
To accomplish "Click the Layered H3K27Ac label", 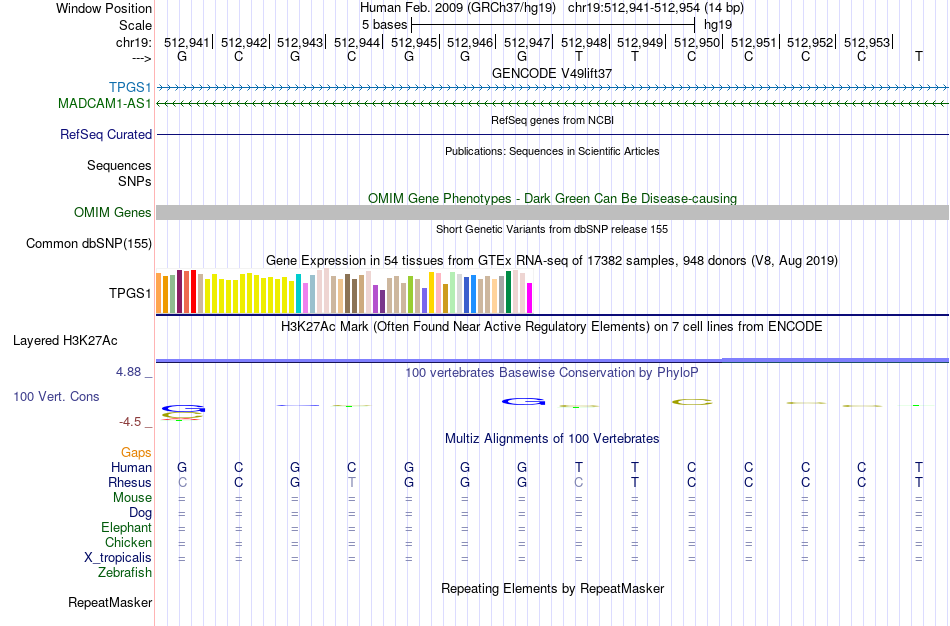I will (65, 341).
